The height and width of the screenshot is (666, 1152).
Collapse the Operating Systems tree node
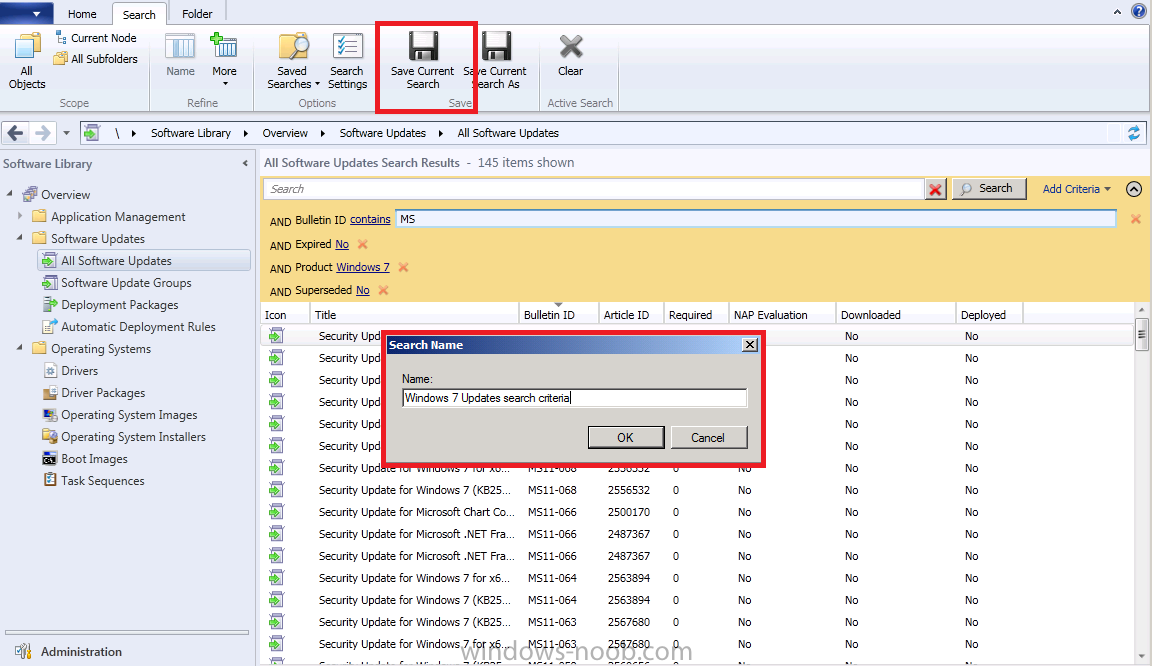(20, 348)
